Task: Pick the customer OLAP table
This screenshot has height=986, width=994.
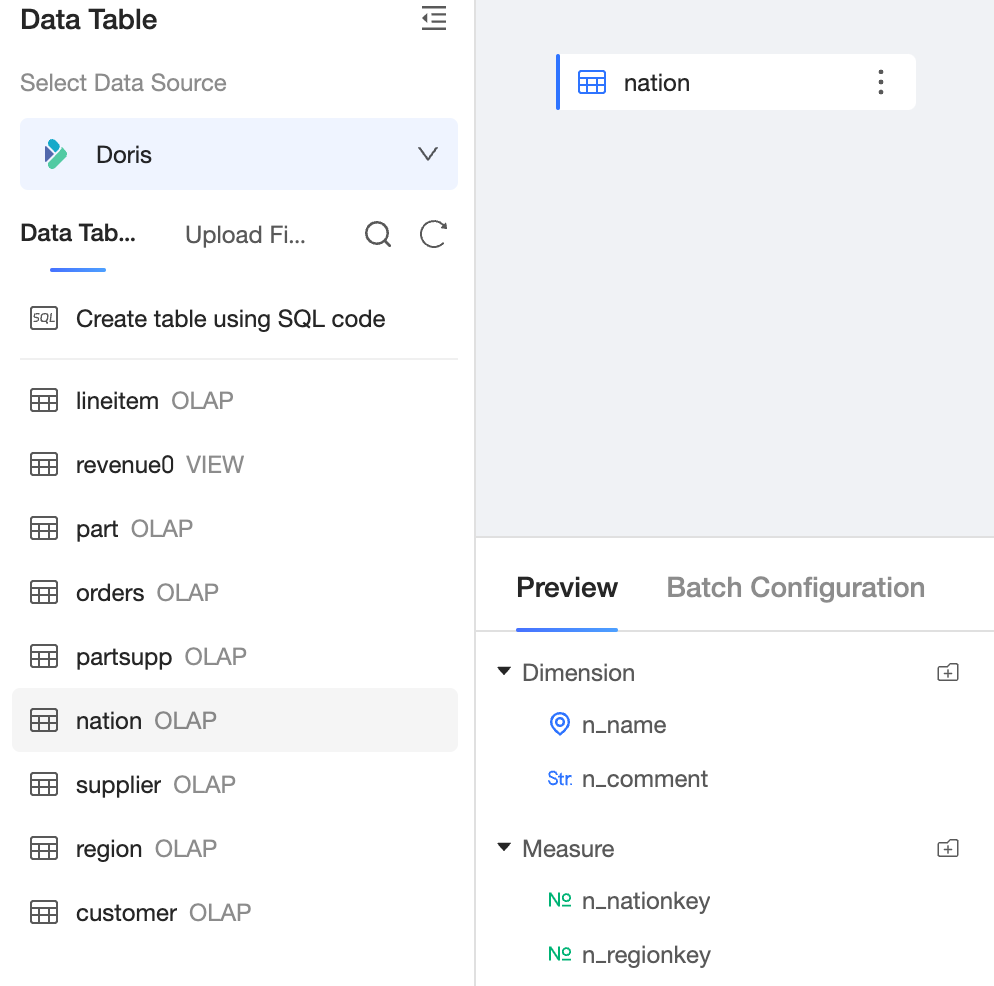Action: (126, 913)
